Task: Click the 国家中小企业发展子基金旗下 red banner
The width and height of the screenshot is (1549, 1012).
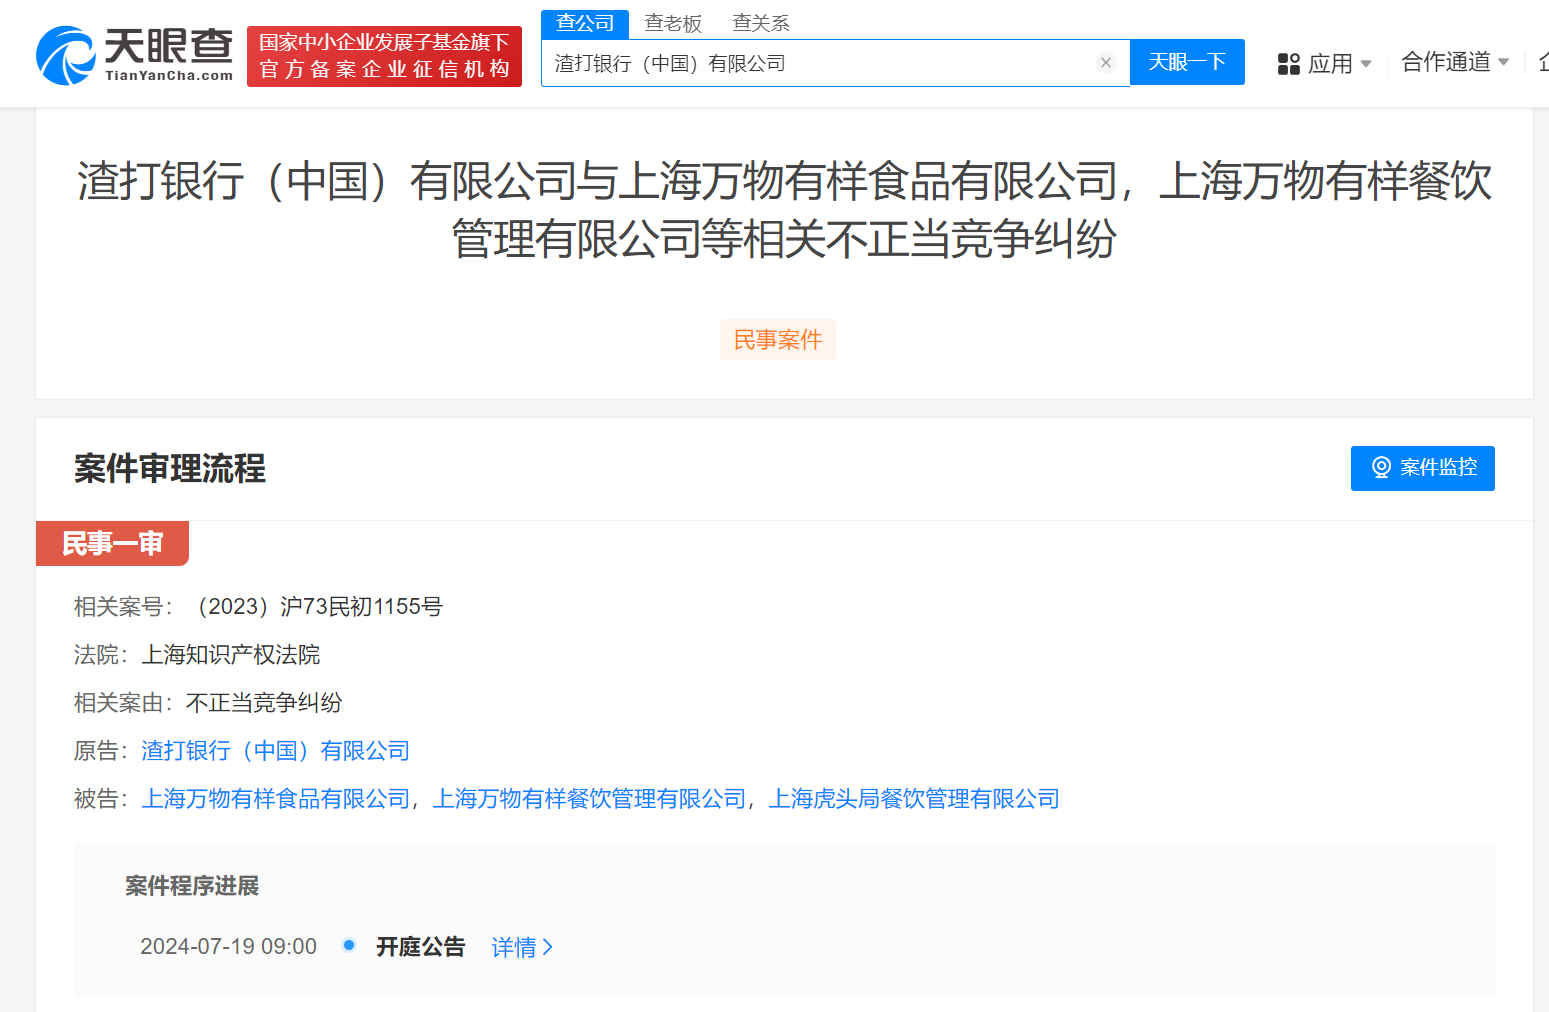Action: [384, 56]
